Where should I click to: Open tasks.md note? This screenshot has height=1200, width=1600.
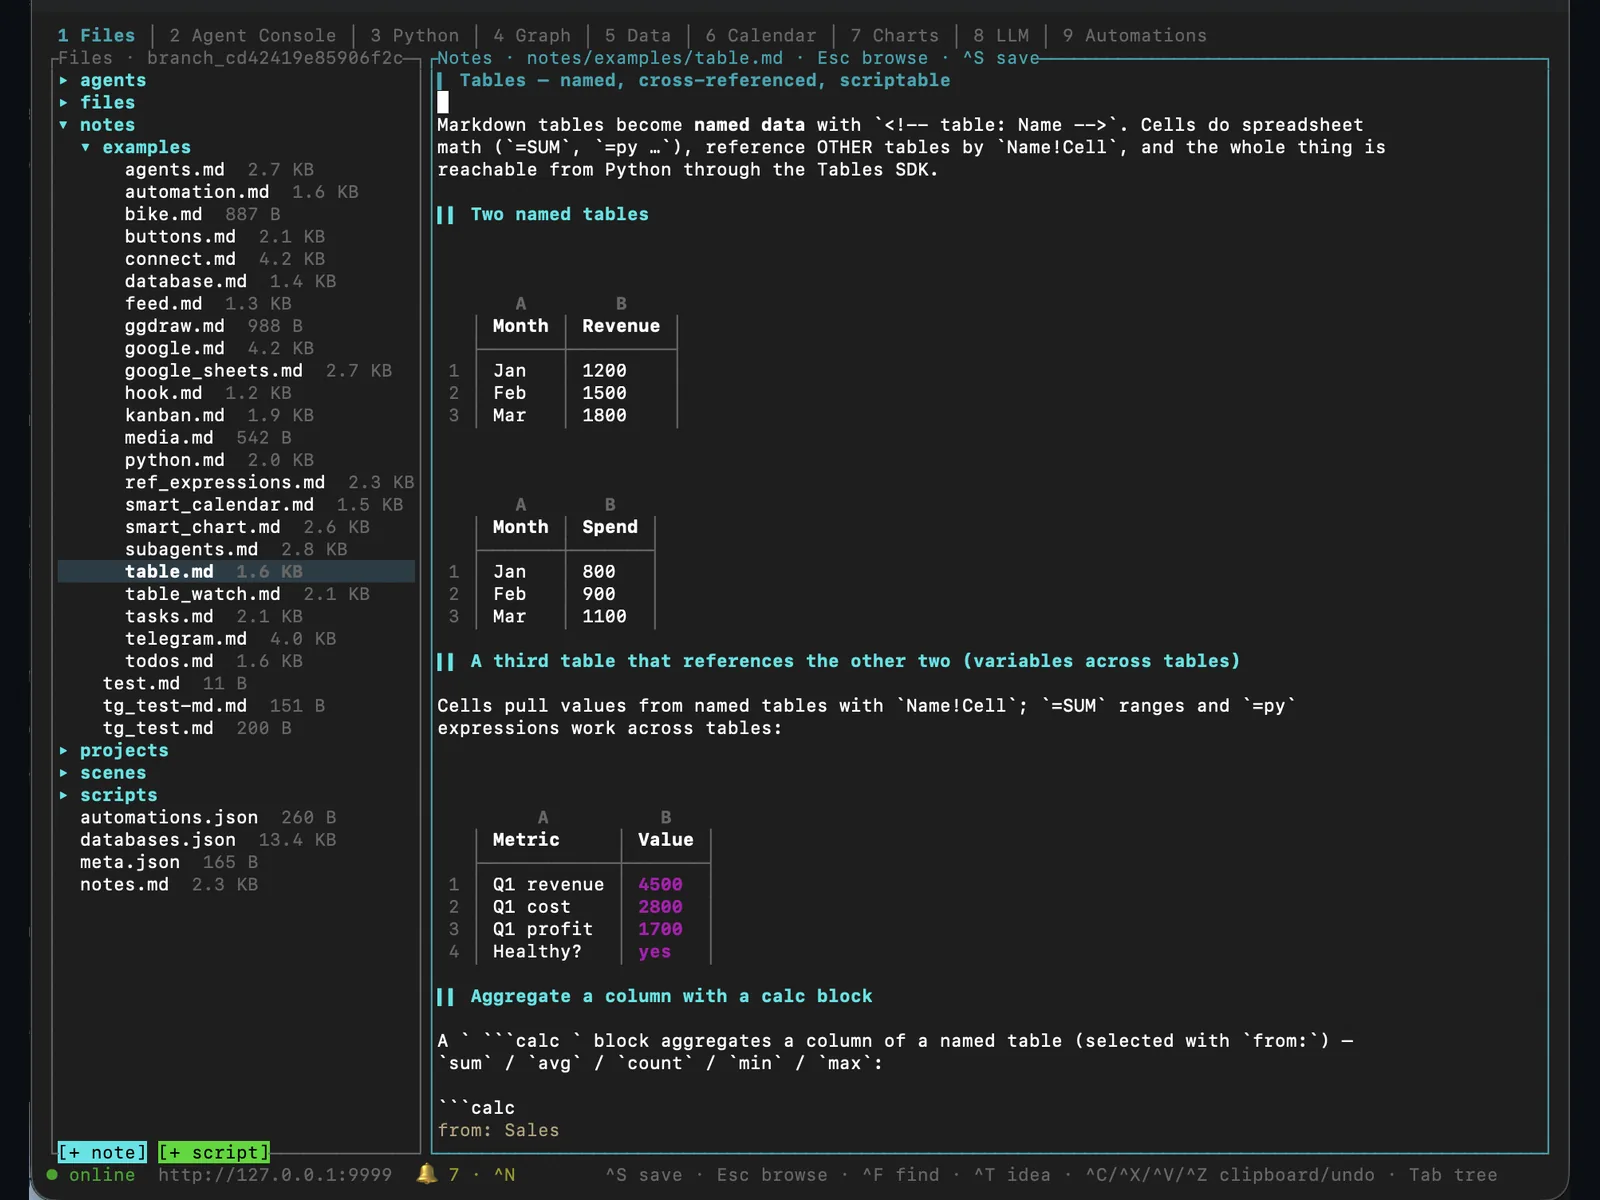(x=169, y=616)
